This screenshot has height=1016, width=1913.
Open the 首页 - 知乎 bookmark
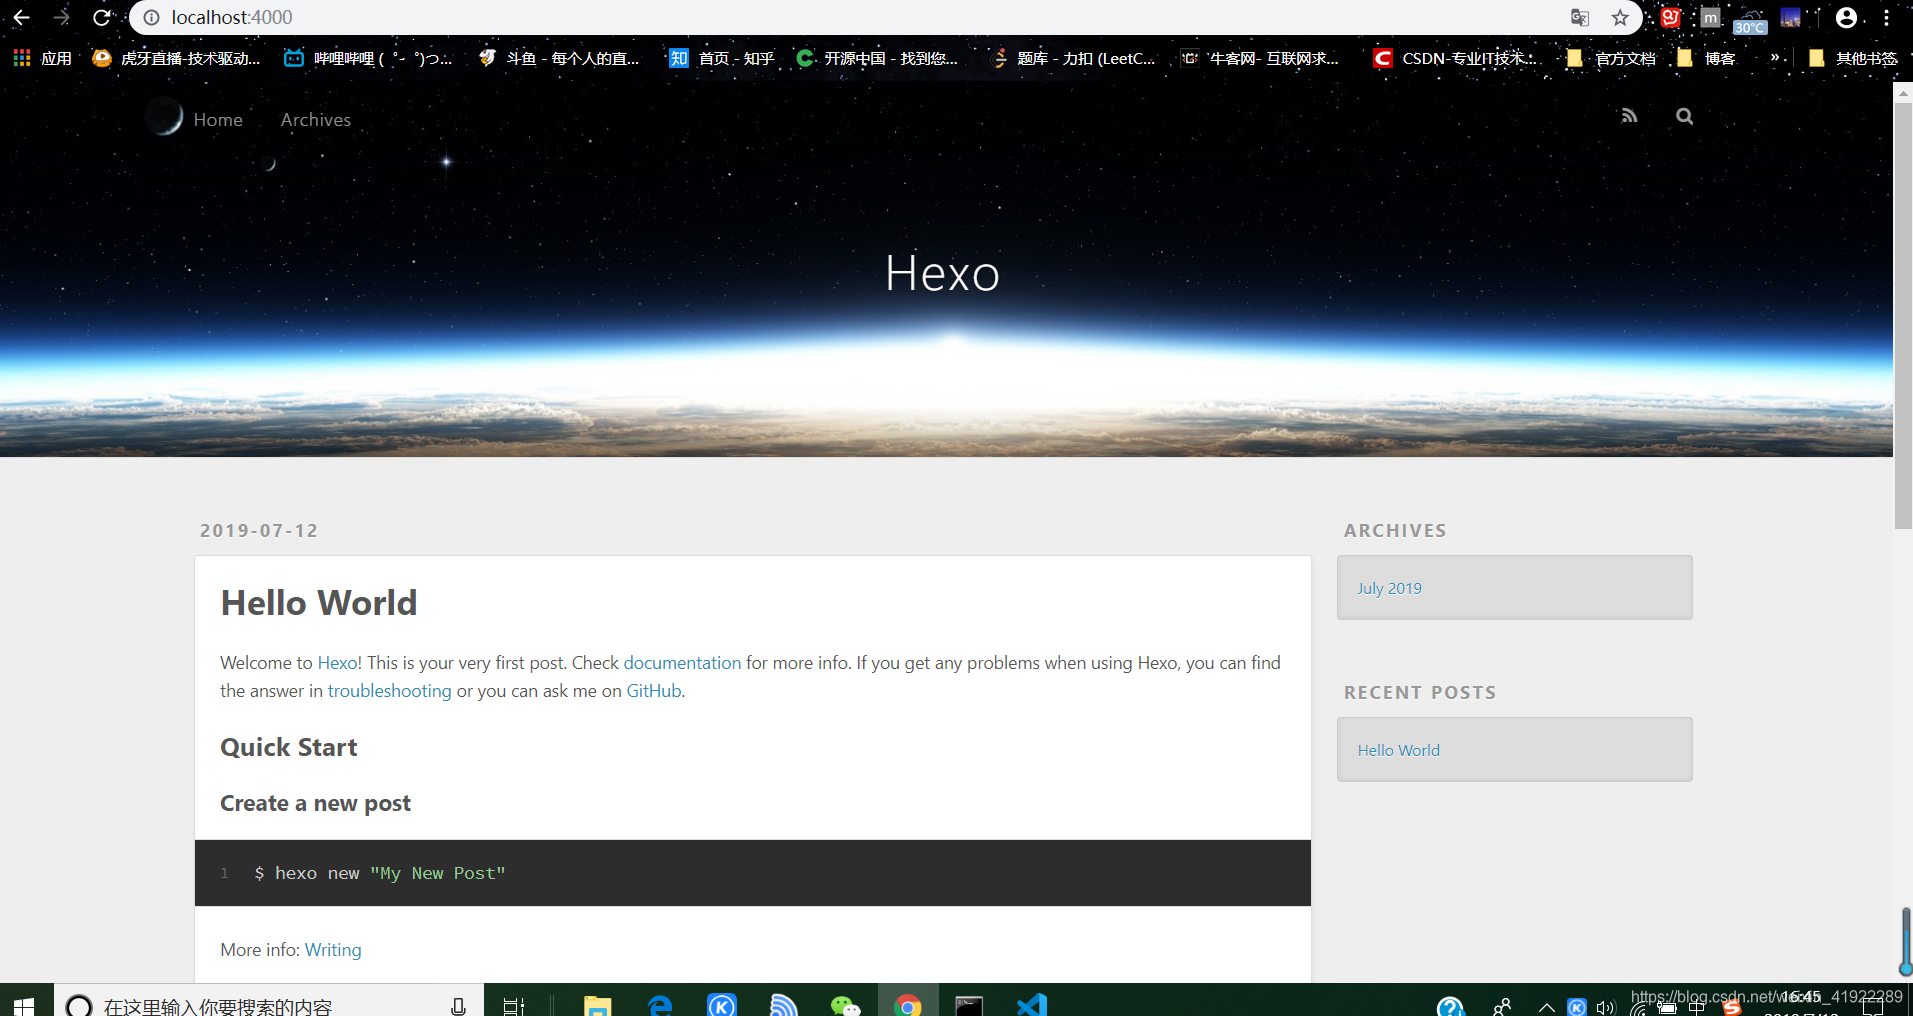[722, 58]
